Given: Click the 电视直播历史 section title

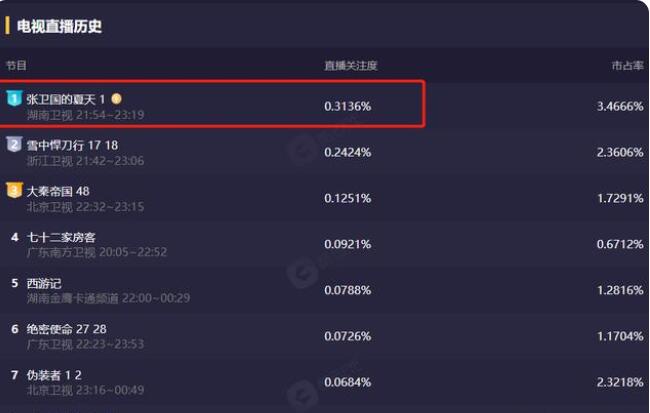Looking at the screenshot, I should click(59, 26).
